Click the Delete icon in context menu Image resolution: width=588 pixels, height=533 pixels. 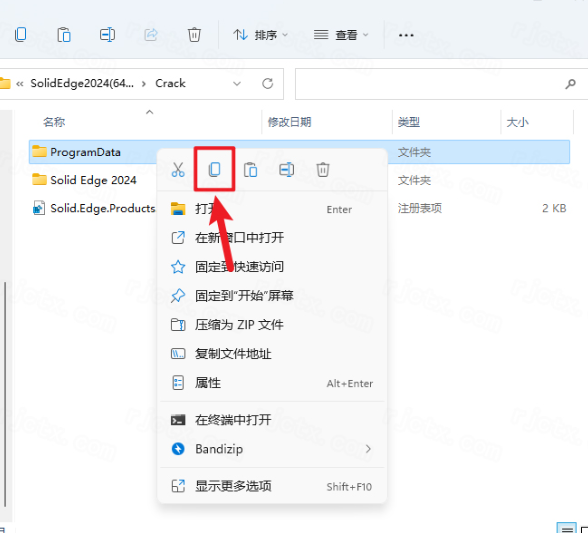point(323,170)
